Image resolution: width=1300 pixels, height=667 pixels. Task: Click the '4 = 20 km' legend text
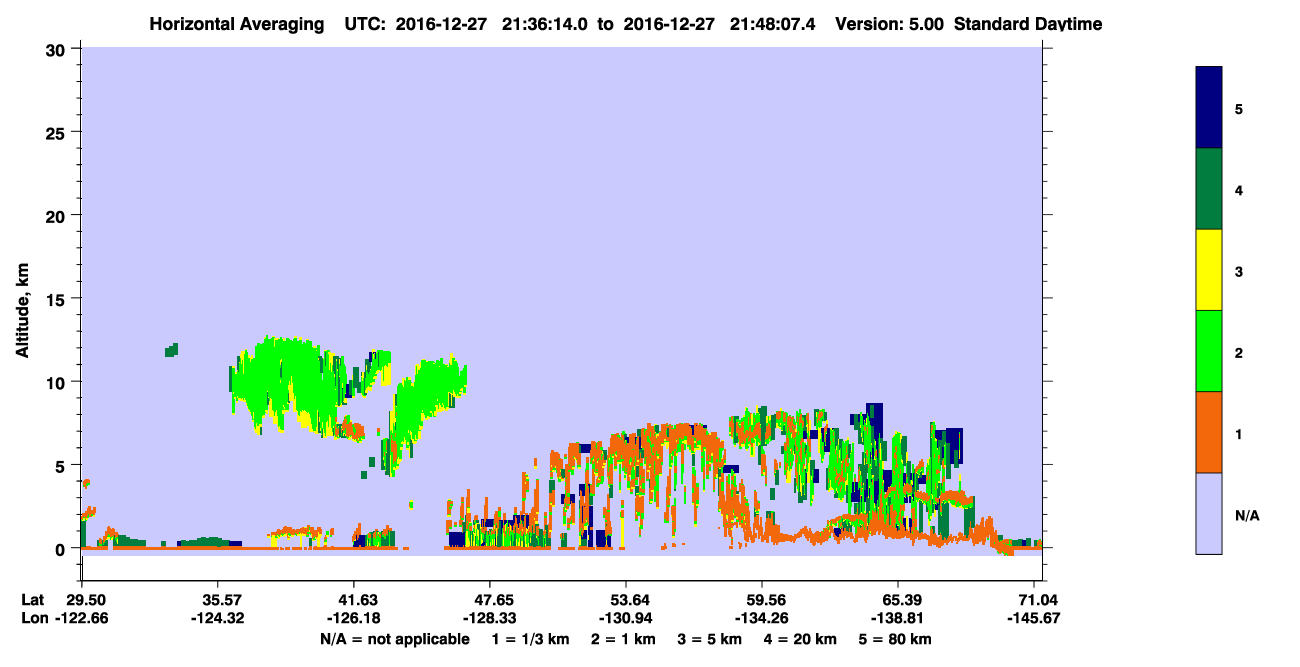[x=801, y=639]
